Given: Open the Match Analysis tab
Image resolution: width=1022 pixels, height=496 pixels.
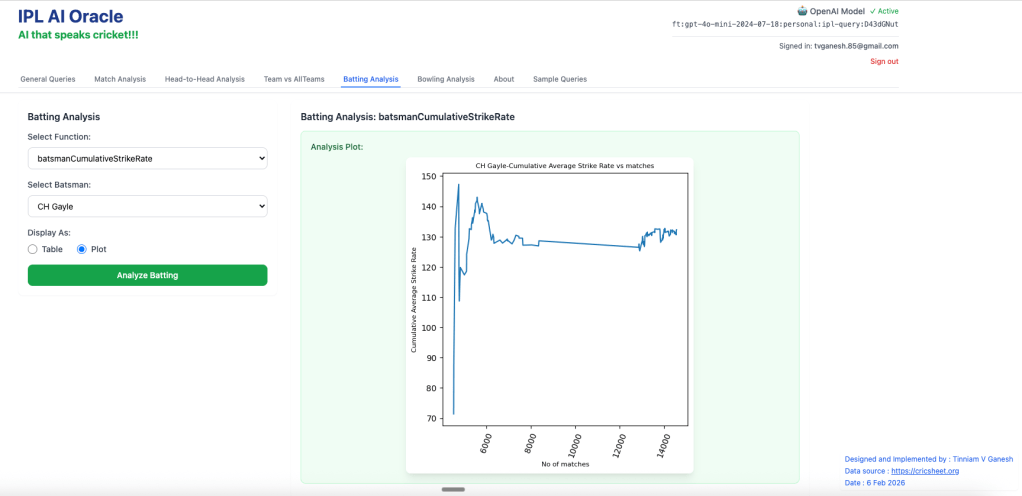Looking at the screenshot, I should 120,79.
